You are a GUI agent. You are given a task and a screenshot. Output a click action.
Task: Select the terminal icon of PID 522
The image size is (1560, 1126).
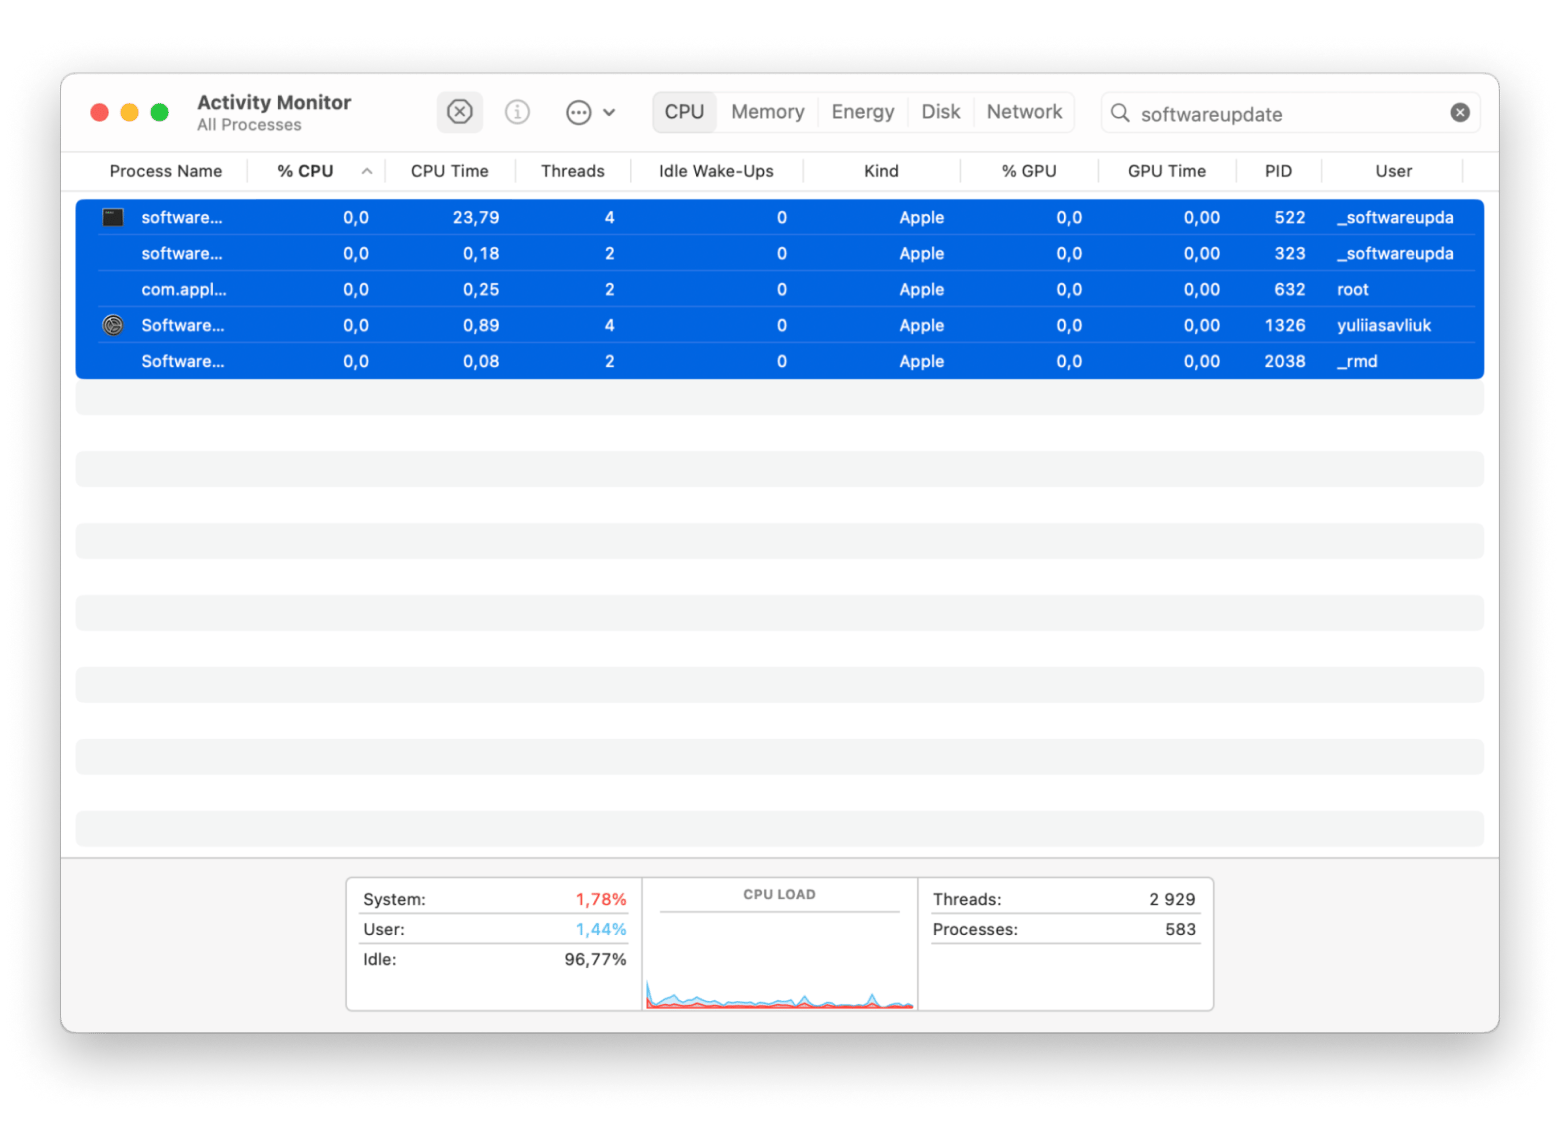click(113, 217)
